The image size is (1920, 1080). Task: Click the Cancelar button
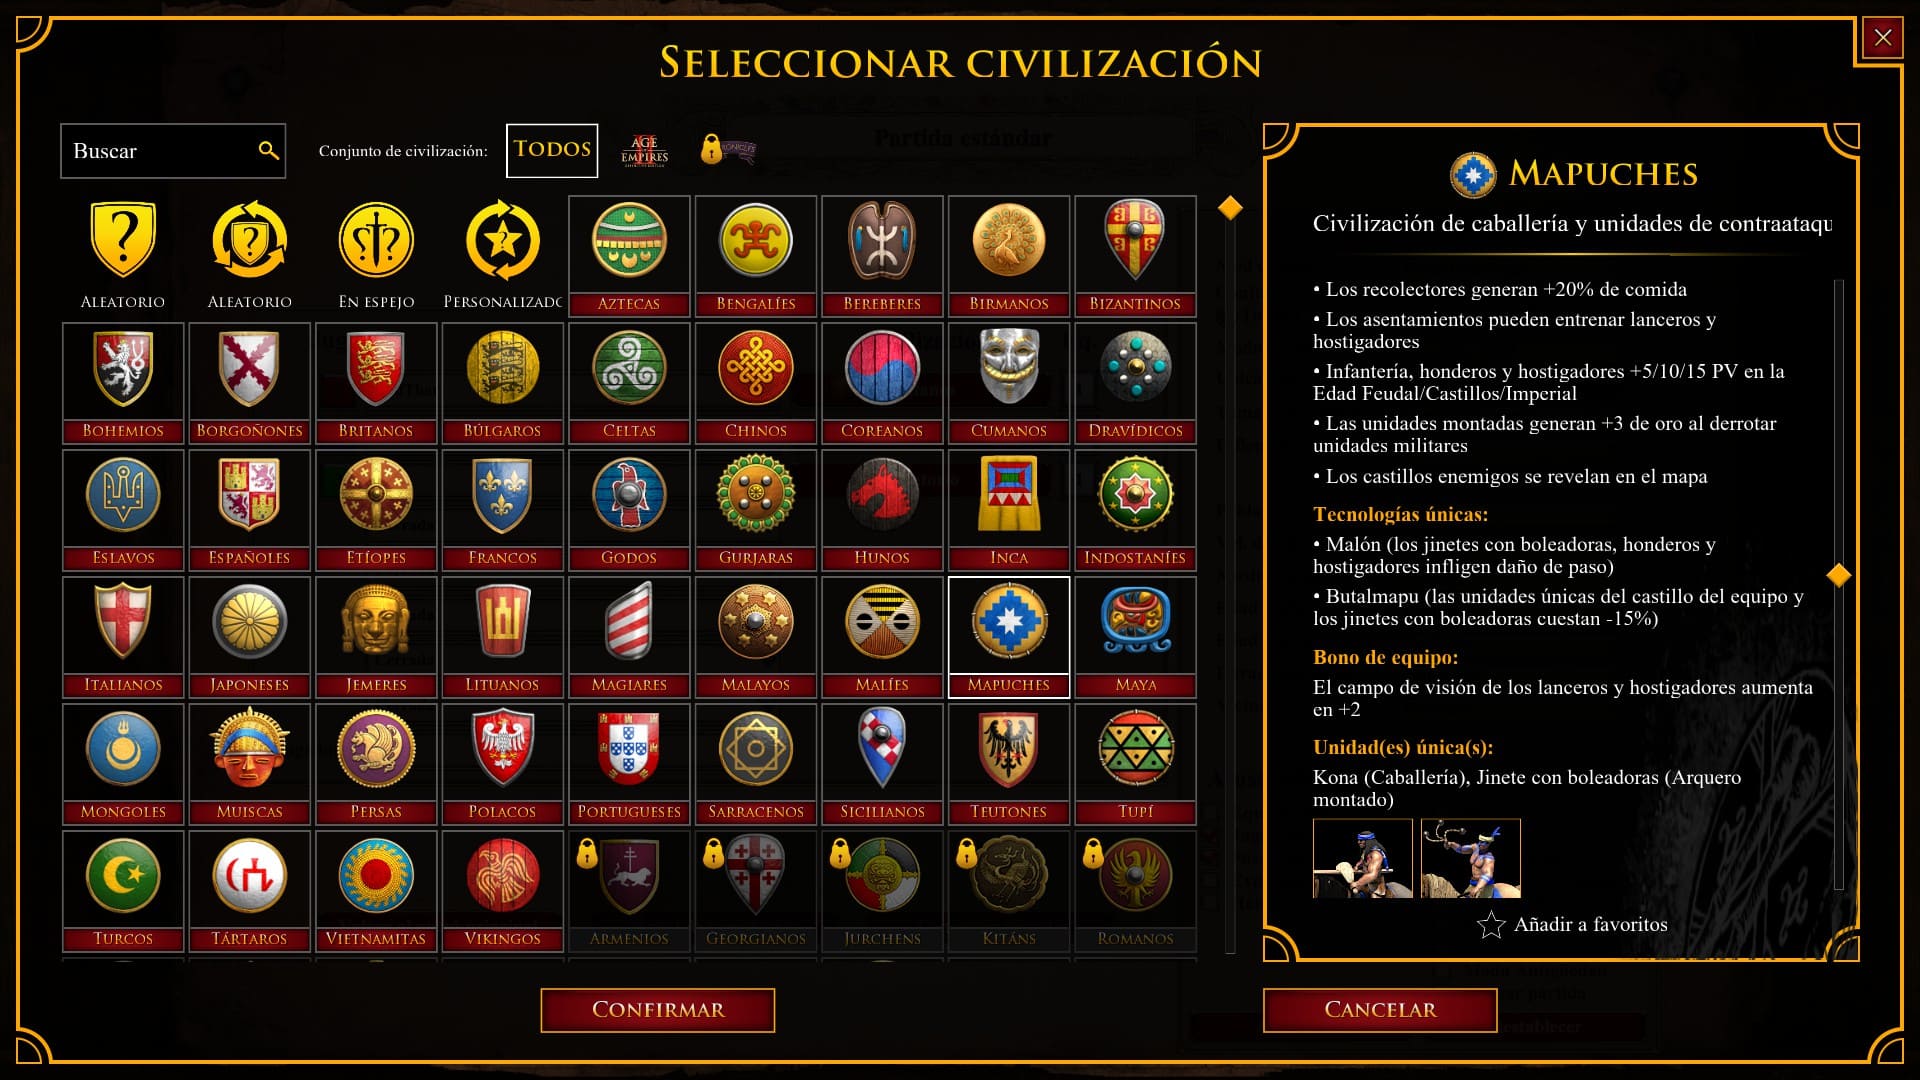tap(1380, 1010)
